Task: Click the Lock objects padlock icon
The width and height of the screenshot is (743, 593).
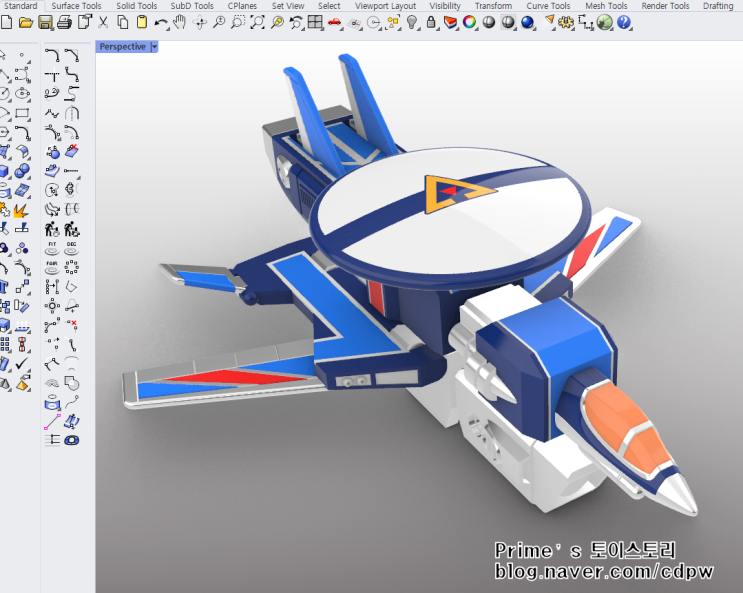Action: (x=431, y=22)
